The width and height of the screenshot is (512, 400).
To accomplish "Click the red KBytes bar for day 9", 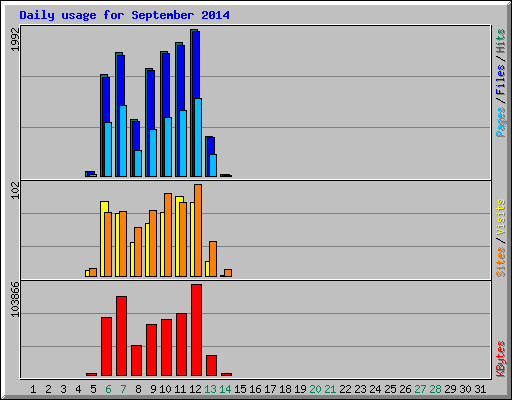I will click(x=151, y=350).
